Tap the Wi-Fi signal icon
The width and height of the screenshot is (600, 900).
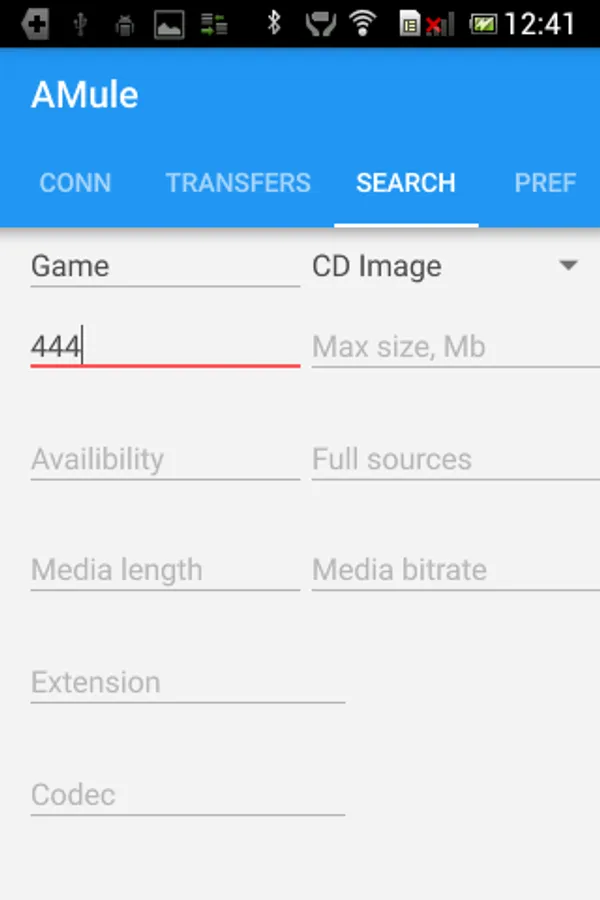click(363, 24)
